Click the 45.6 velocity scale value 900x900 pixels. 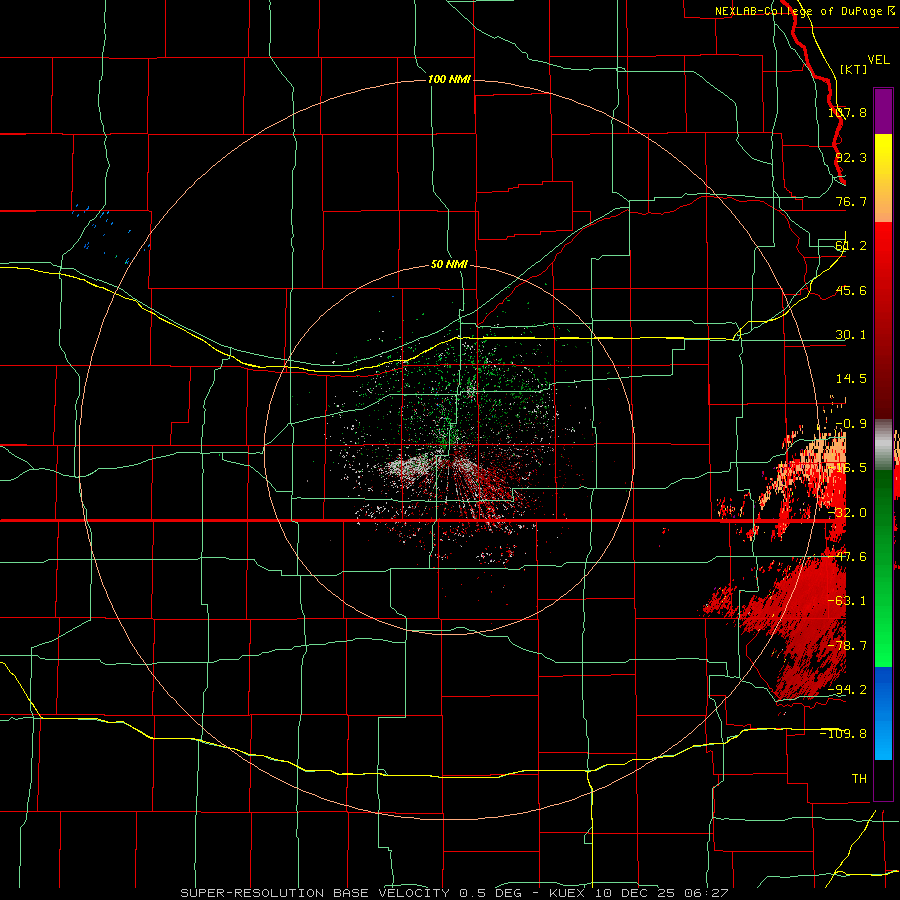coord(851,290)
